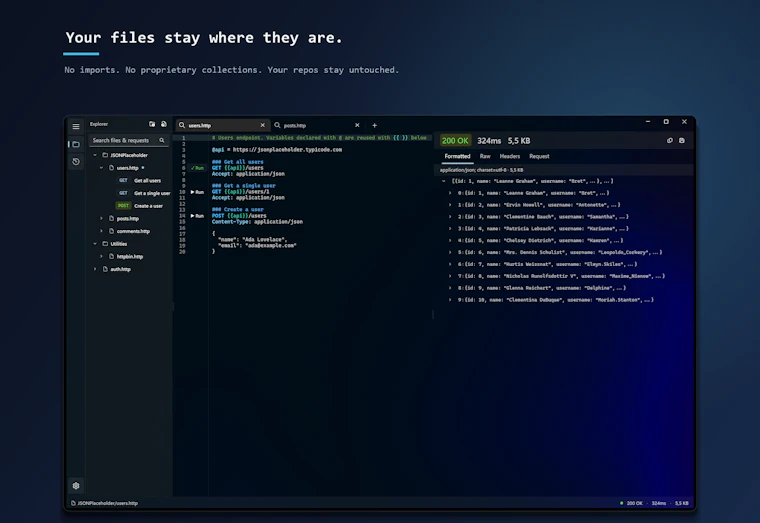Click the magnifier icon on users.http tab
760x523 pixels.
182,125
